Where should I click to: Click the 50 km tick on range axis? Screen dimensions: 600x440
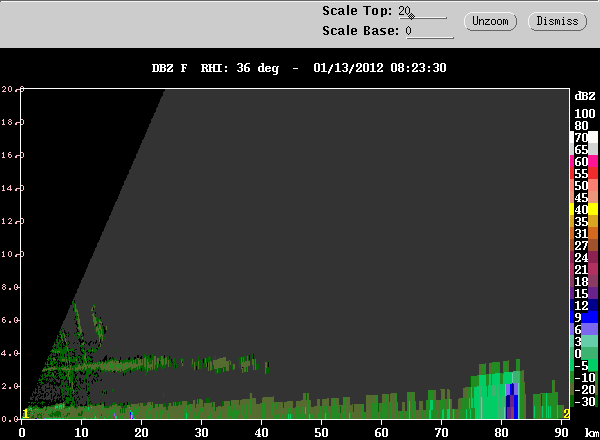point(321,421)
